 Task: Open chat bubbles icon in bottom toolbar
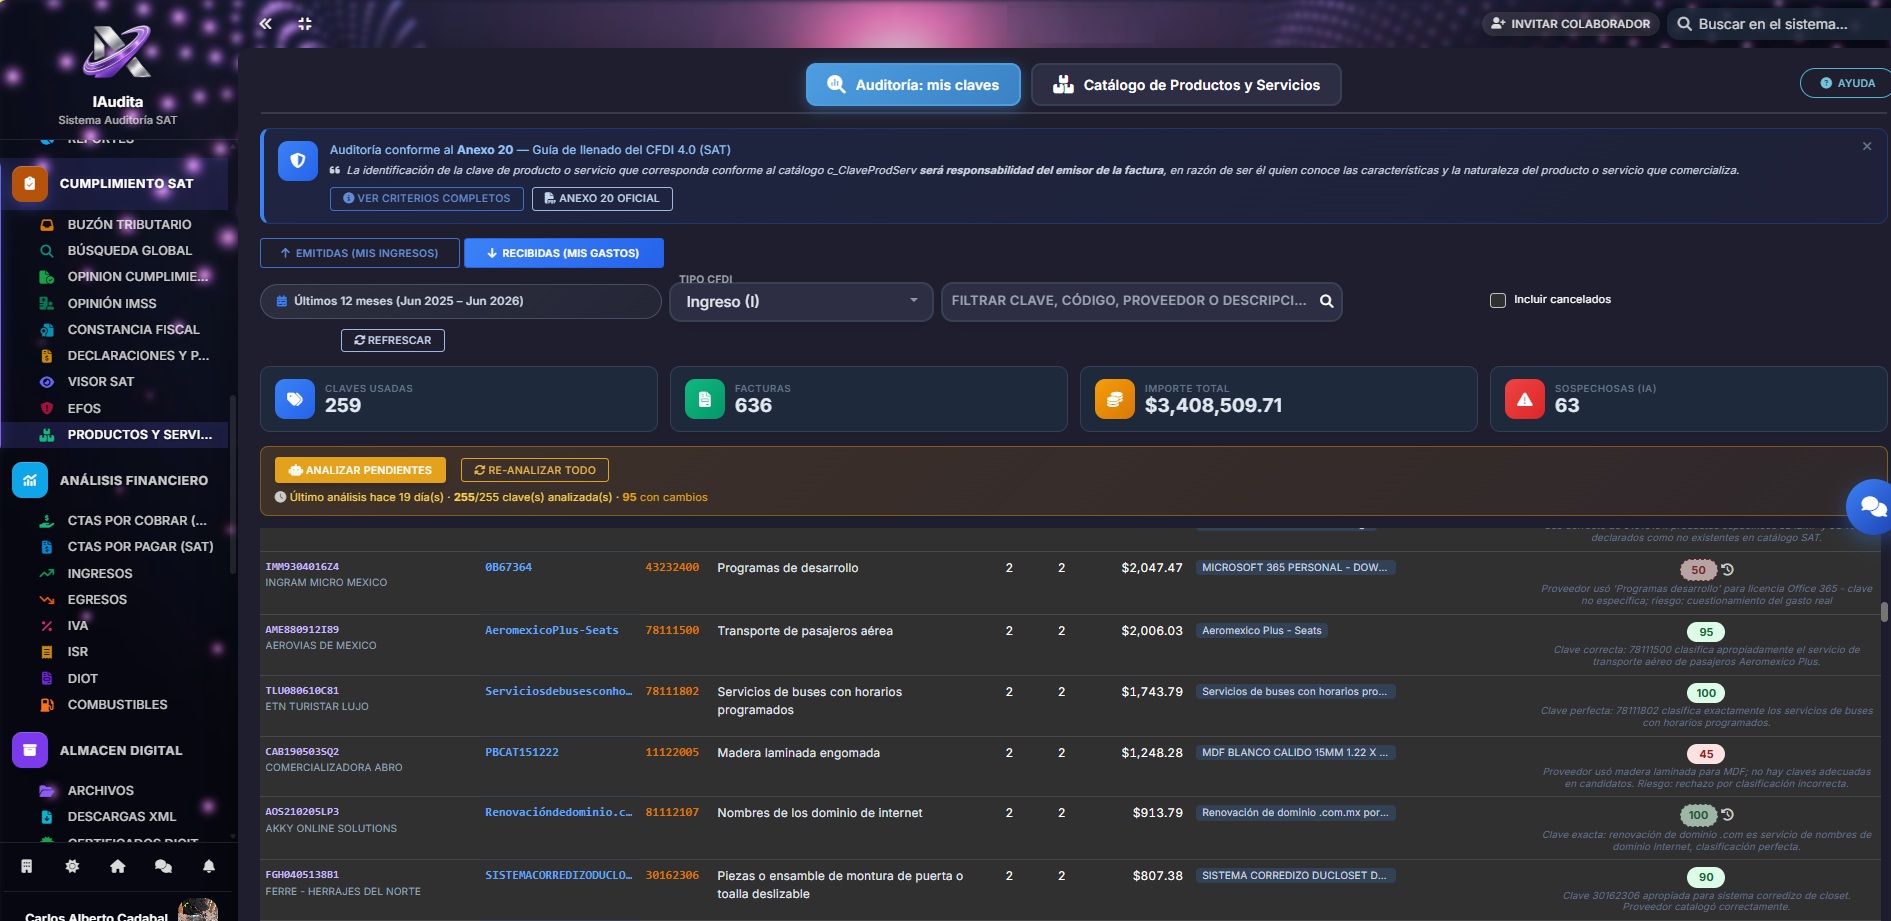(163, 866)
